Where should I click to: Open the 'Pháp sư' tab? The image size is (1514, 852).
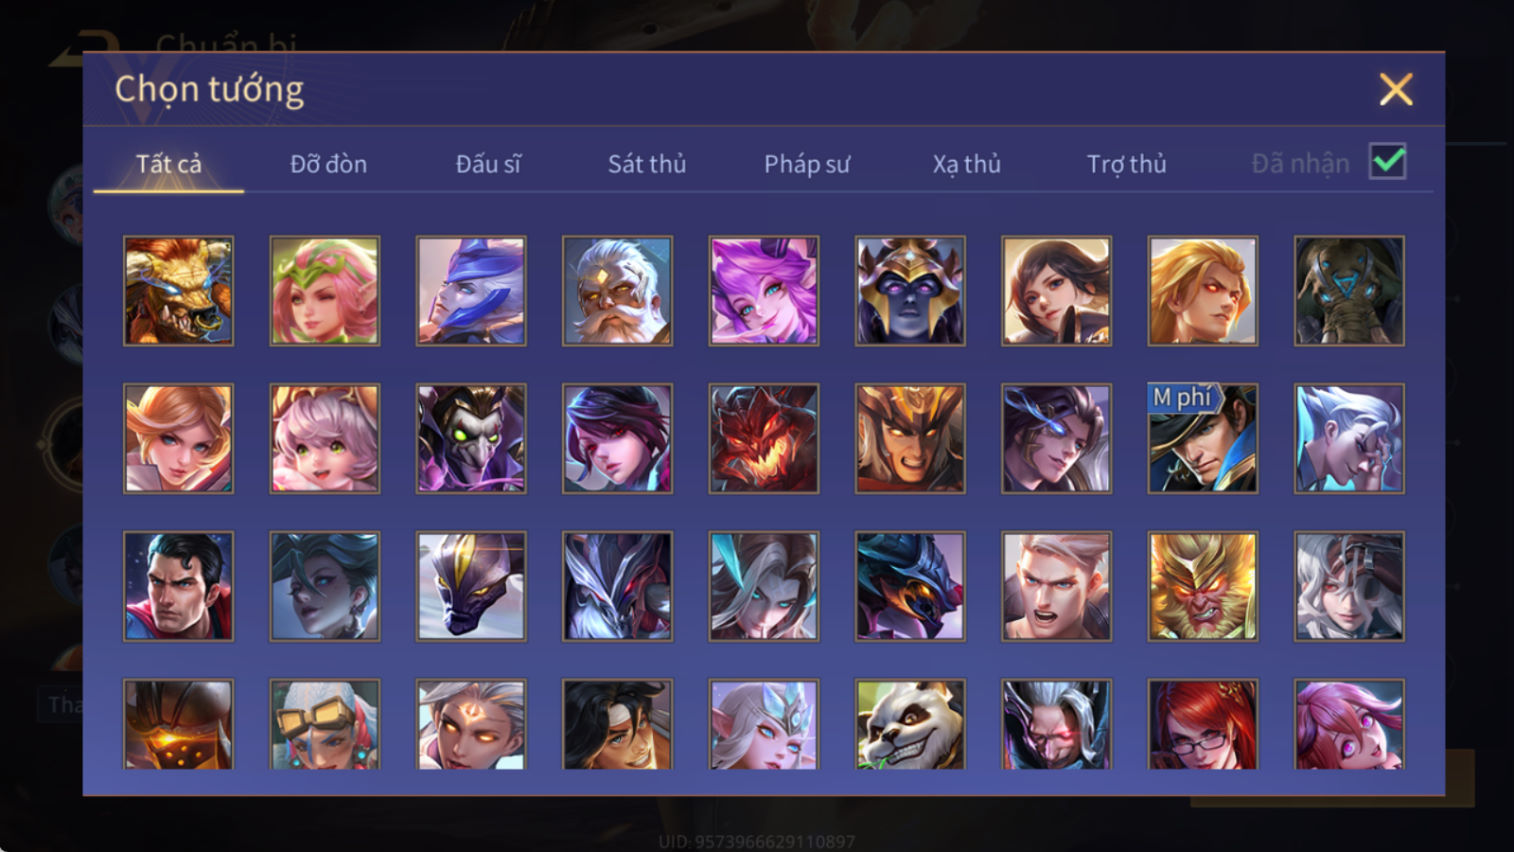tap(807, 163)
